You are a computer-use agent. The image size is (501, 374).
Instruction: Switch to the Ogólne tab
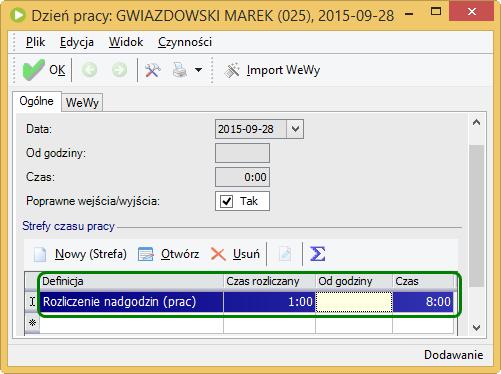[x=37, y=101]
